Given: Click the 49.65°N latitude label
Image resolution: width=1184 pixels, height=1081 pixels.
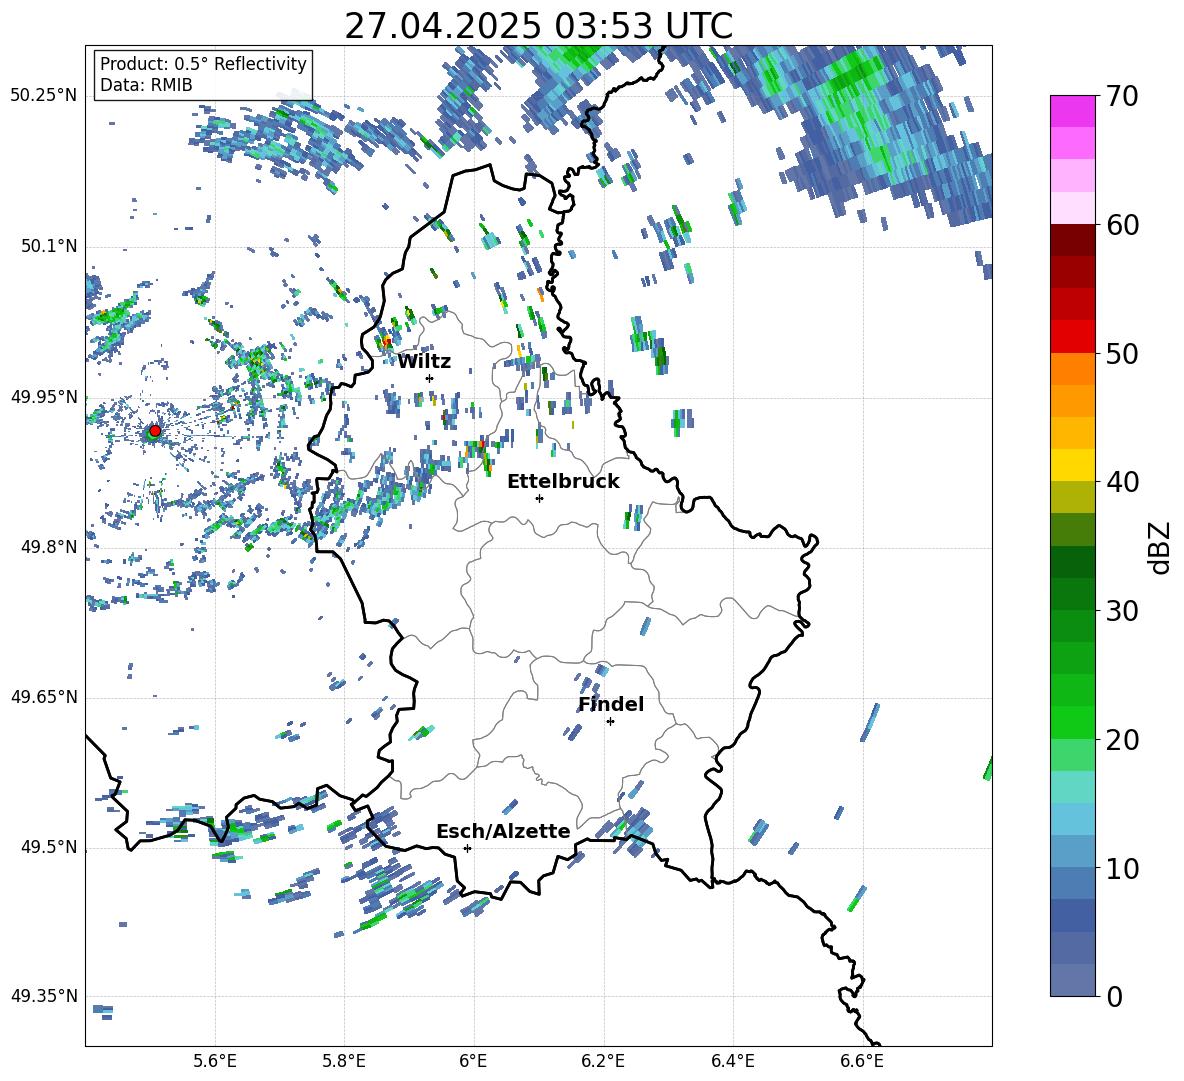Looking at the screenshot, I should [x=44, y=696].
